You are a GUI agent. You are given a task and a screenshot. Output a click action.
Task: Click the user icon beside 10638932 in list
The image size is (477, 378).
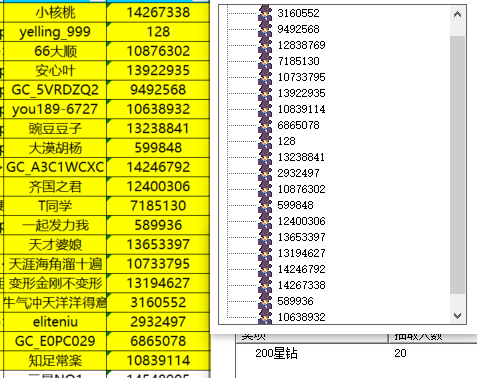click(x=265, y=317)
